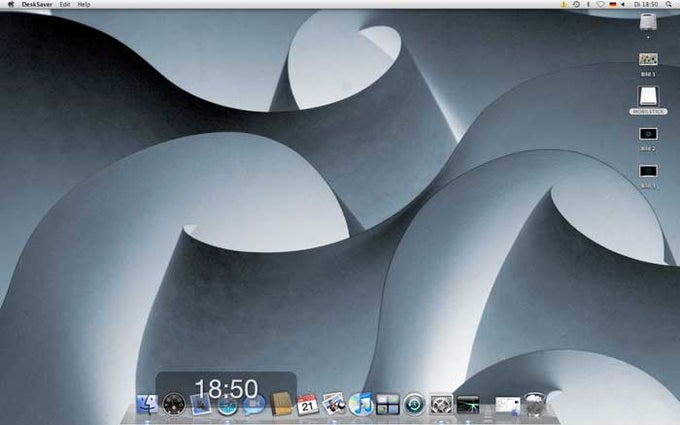Open Time Machine in the Dock
This screenshot has width=680, height=425.
coord(415,404)
